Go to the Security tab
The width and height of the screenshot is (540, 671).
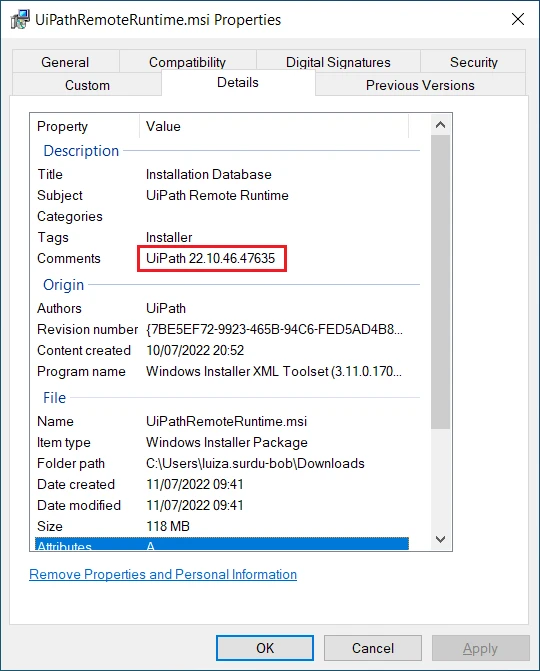pyautogui.click(x=473, y=62)
